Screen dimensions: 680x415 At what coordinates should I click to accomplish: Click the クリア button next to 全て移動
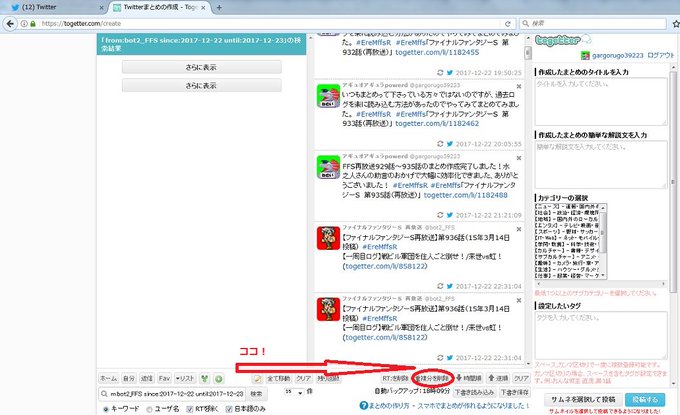(x=303, y=379)
